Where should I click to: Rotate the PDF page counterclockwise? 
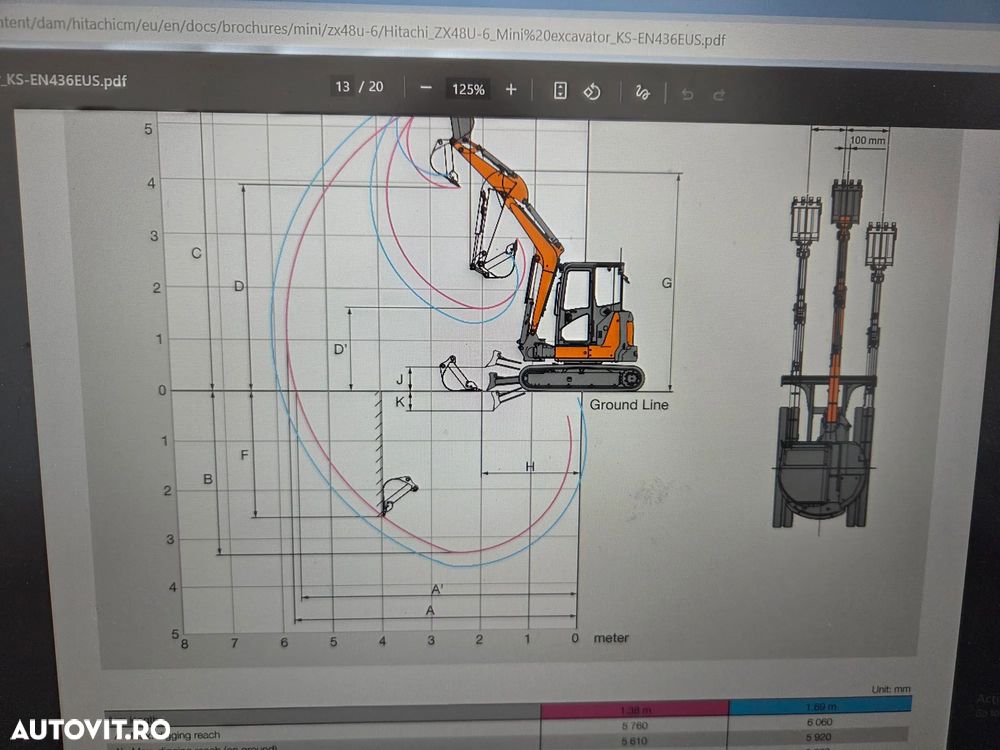tap(592, 92)
